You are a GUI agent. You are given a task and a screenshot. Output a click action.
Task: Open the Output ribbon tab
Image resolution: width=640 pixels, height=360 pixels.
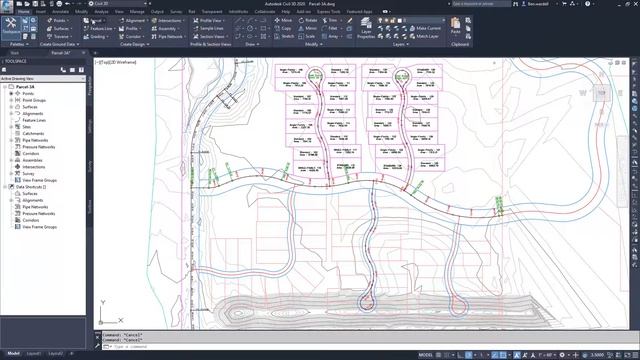[157, 12]
